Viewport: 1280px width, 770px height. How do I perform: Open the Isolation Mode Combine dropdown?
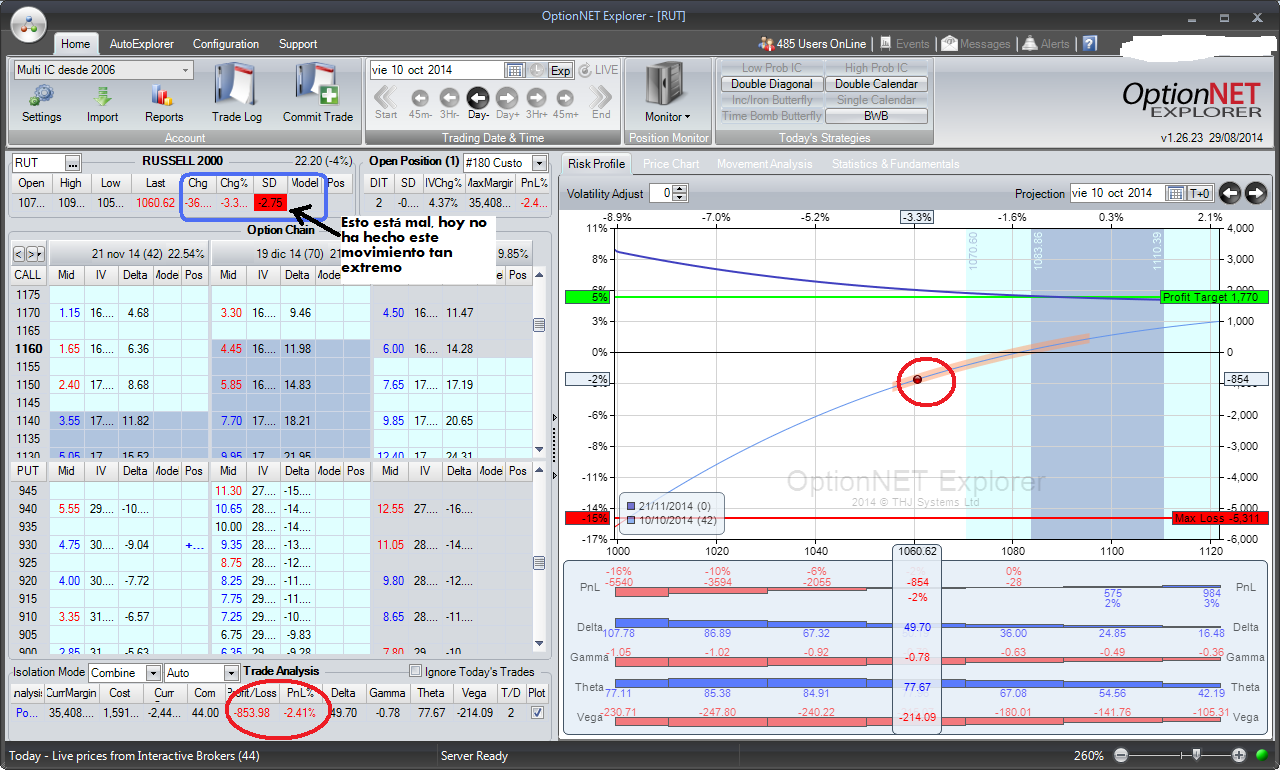tap(153, 673)
